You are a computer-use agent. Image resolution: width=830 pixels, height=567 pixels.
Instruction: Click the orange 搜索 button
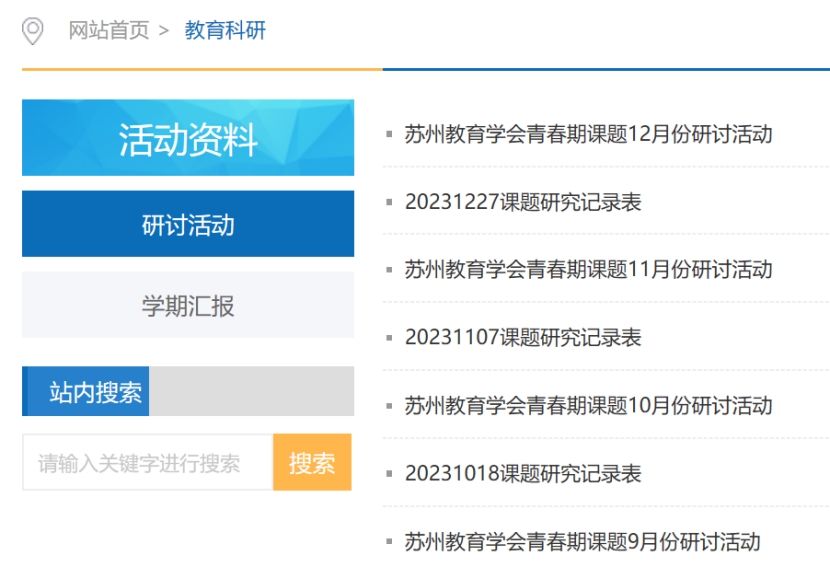(312, 462)
